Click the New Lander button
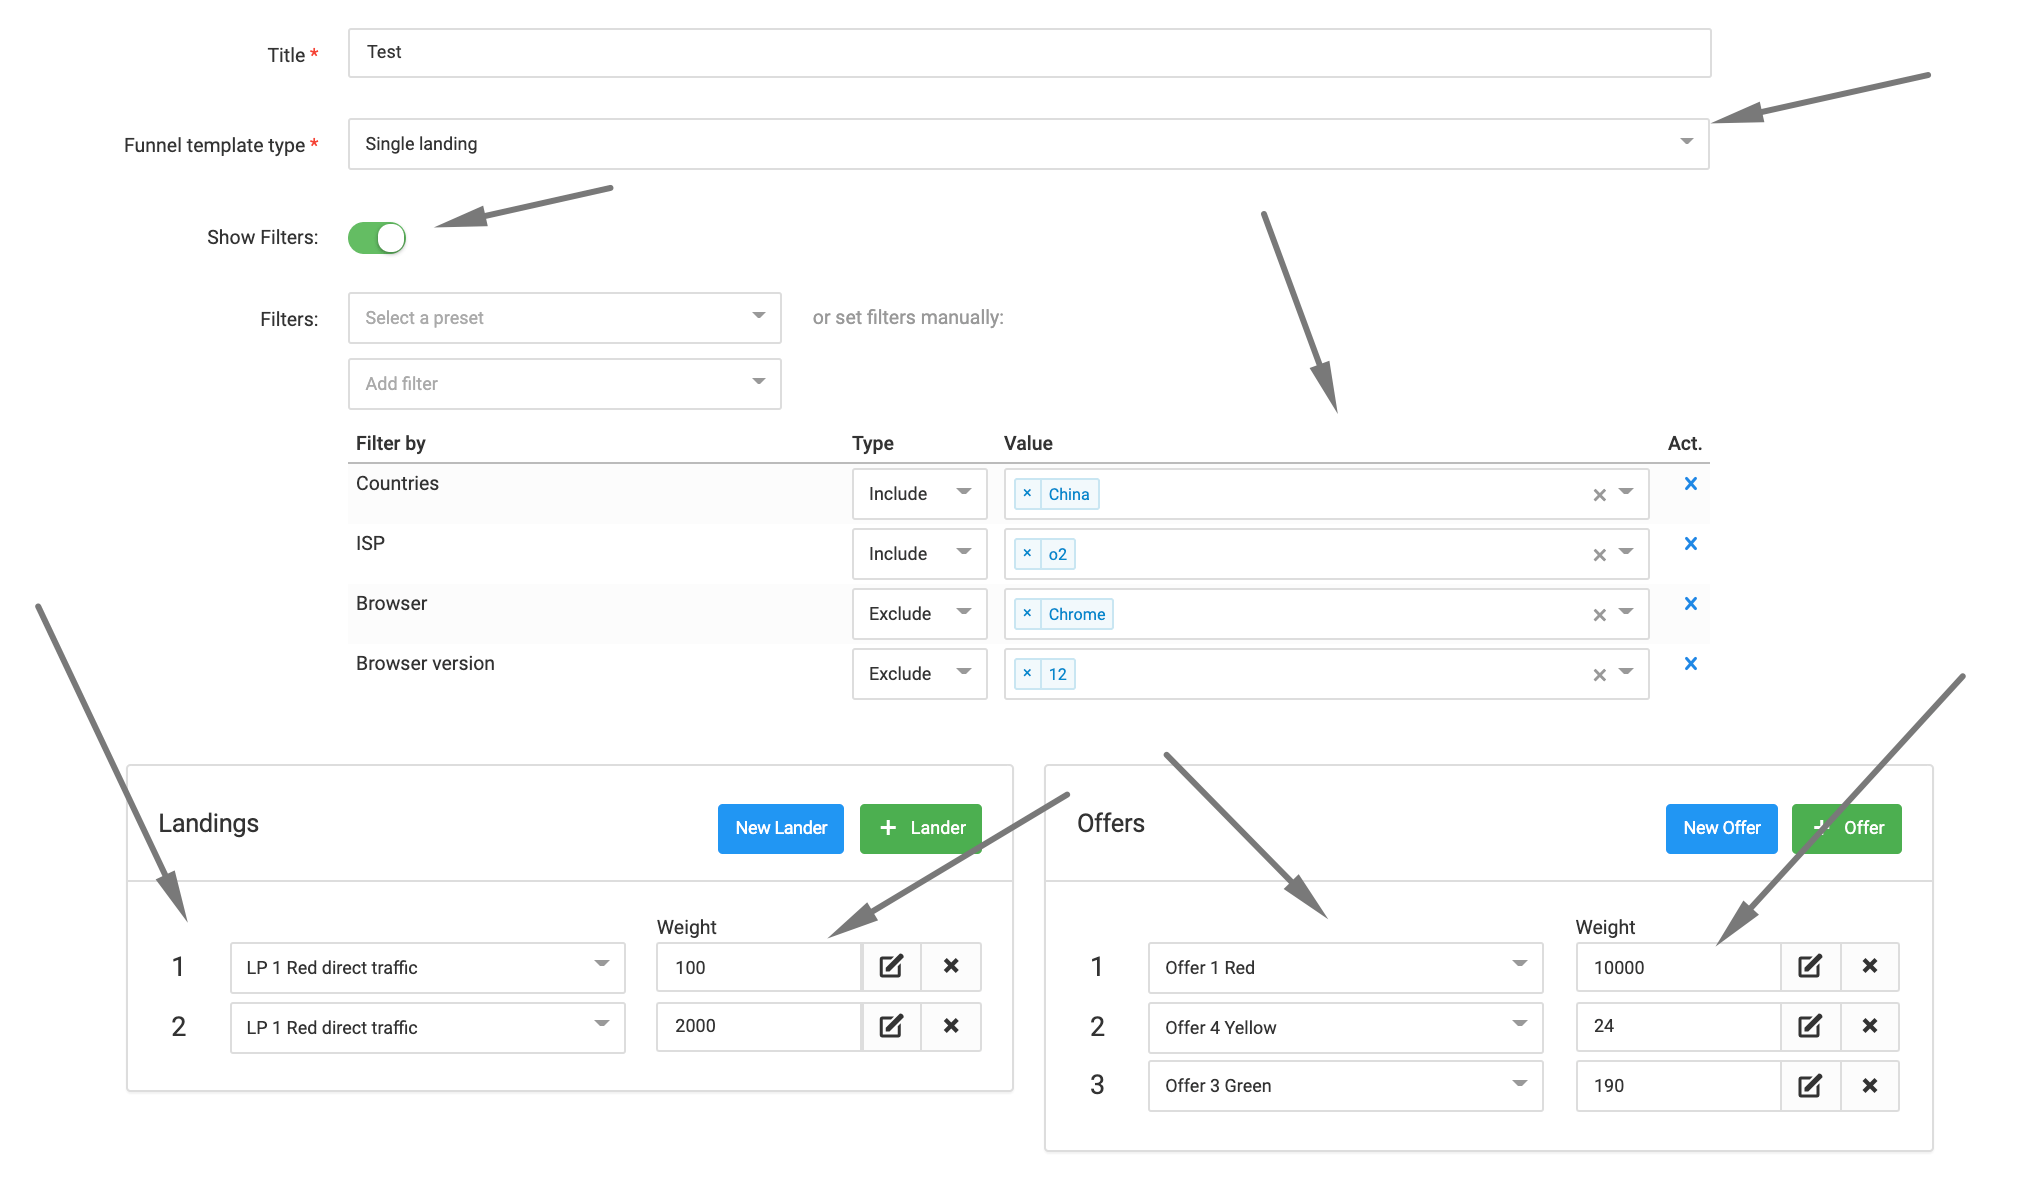This screenshot has width=2038, height=1190. pyautogui.click(x=780, y=827)
